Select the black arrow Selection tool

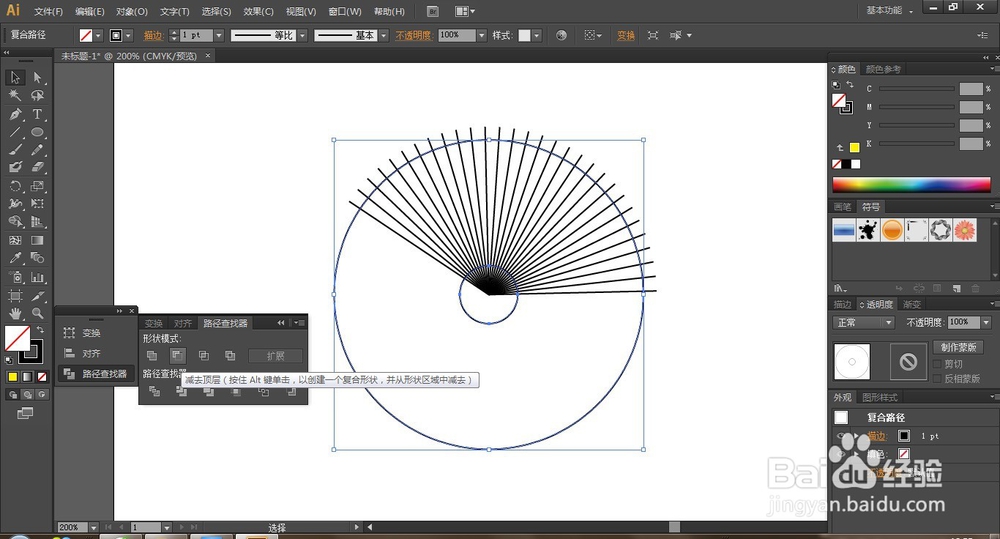coord(15,77)
